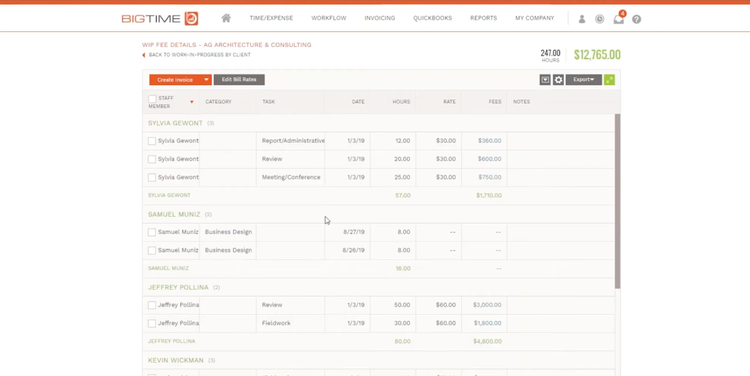Click the red sort arrow in Staff Member header
Screen dimensions: 750x376
pos(192,102)
